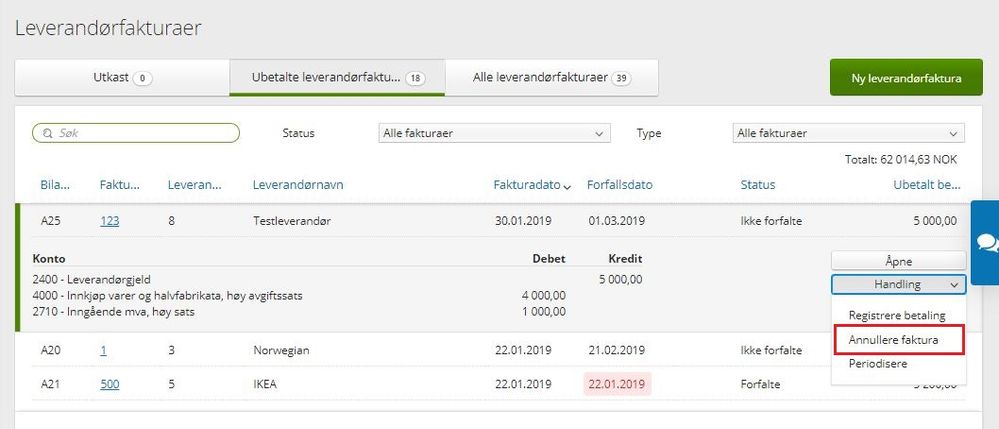
Task: Choose Registrere betaling from menu
Action: tap(896, 315)
